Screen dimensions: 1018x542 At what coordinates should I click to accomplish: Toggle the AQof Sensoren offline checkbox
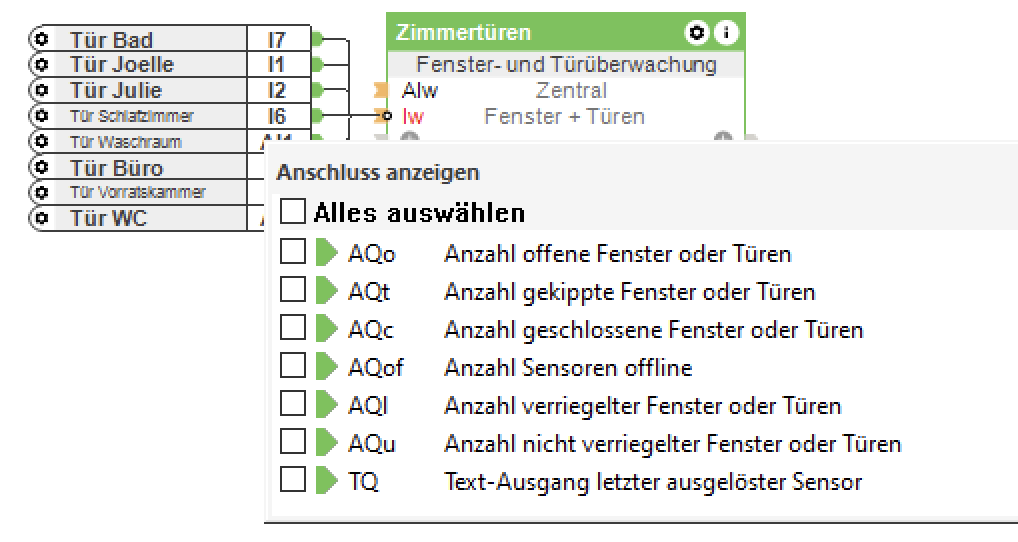click(293, 368)
